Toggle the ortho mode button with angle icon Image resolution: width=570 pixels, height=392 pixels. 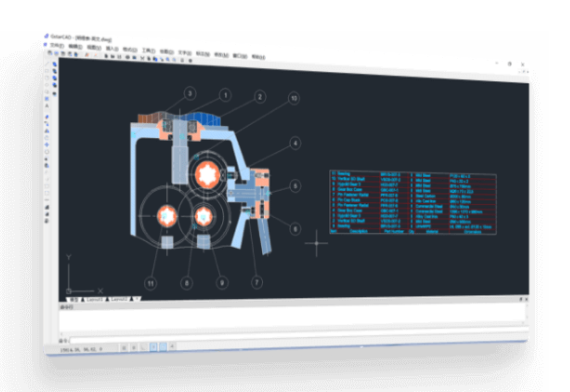[x=142, y=347]
